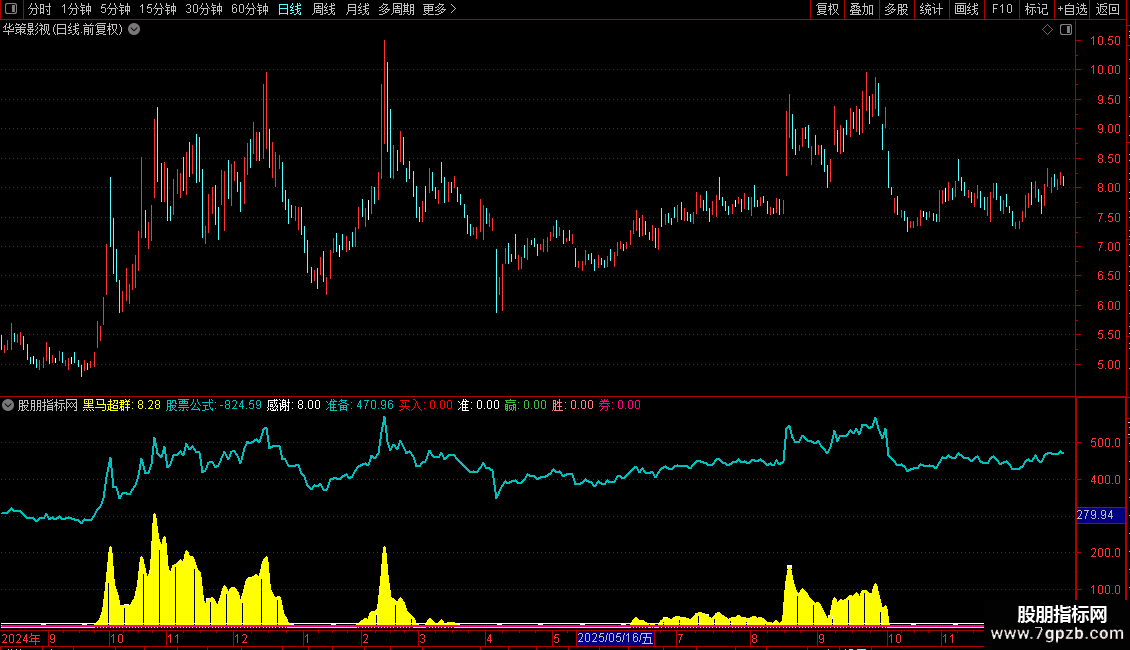The image size is (1130, 650).
Task: Open F10 company info
Action: (1002, 9)
